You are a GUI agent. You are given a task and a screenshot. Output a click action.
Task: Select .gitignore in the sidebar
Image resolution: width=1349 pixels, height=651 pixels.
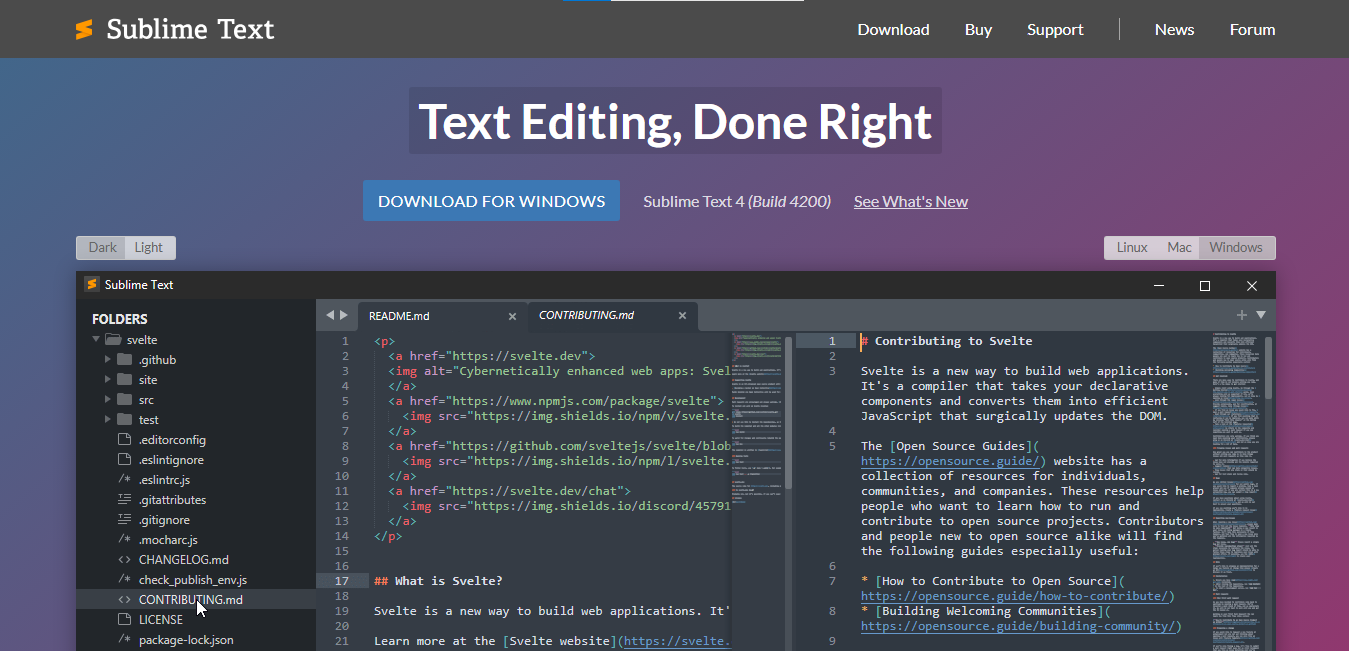click(196, 519)
